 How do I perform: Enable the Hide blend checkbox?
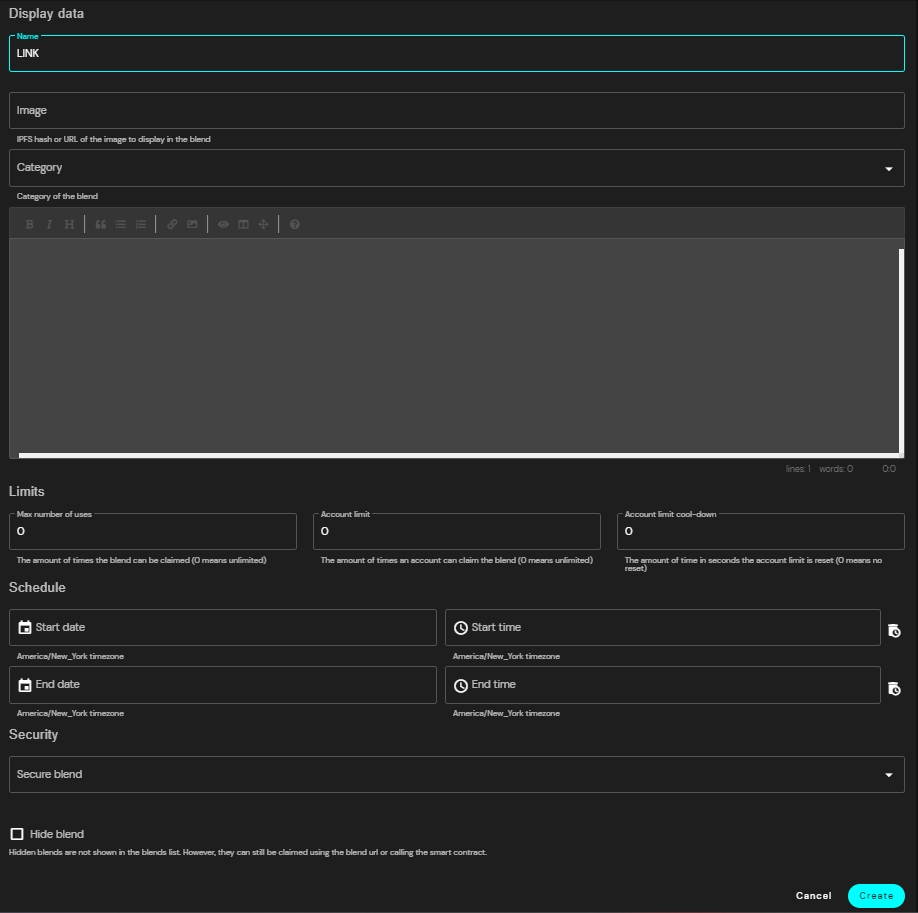[x=17, y=834]
